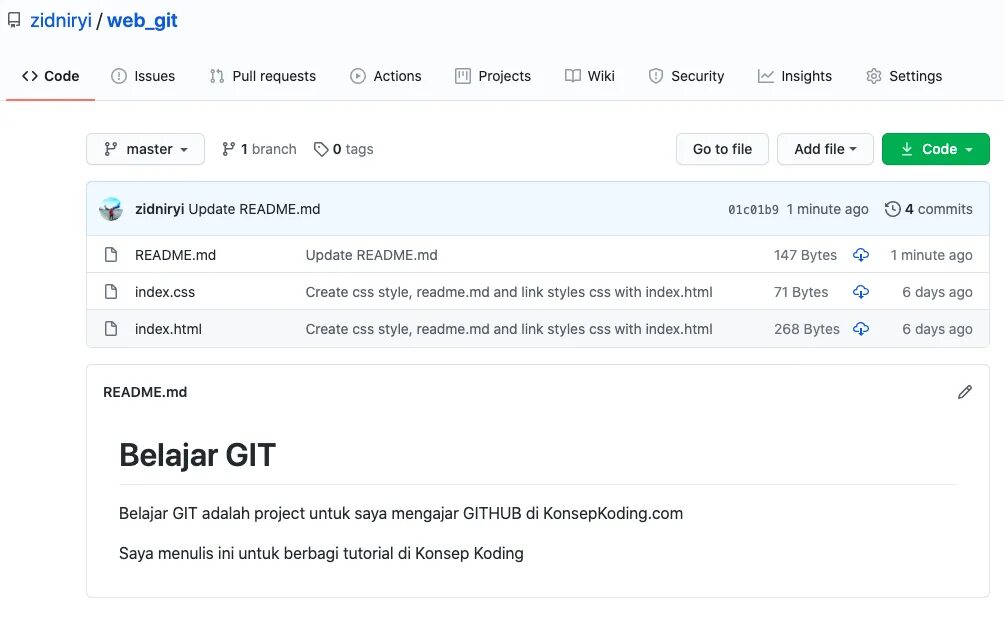
Task: Download index.css via the cloud icon
Action: pos(861,292)
